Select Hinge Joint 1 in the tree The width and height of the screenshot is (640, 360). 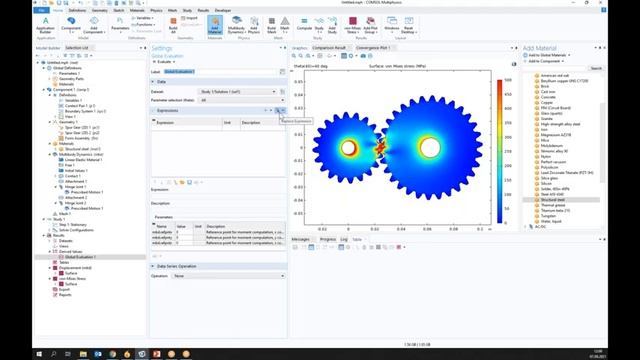(75, 187)
